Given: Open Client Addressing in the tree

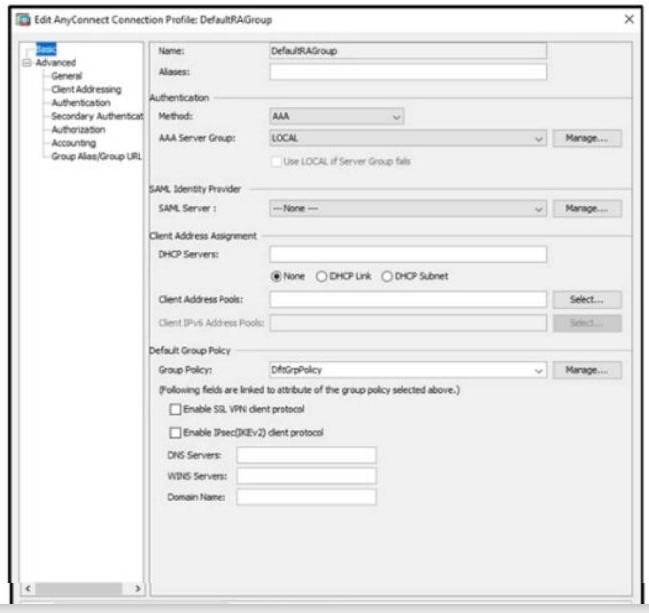Looking at the screenshot, I should click(85, 89).
